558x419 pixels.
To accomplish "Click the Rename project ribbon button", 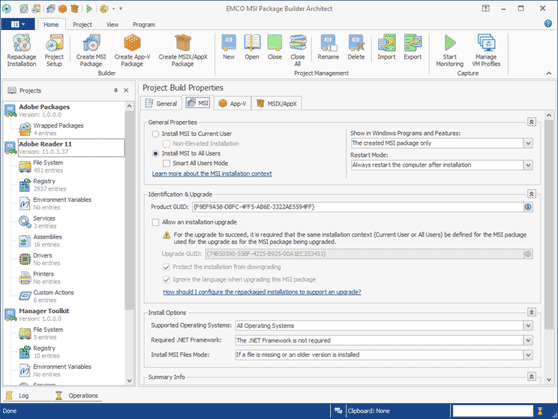I will 328,47.
